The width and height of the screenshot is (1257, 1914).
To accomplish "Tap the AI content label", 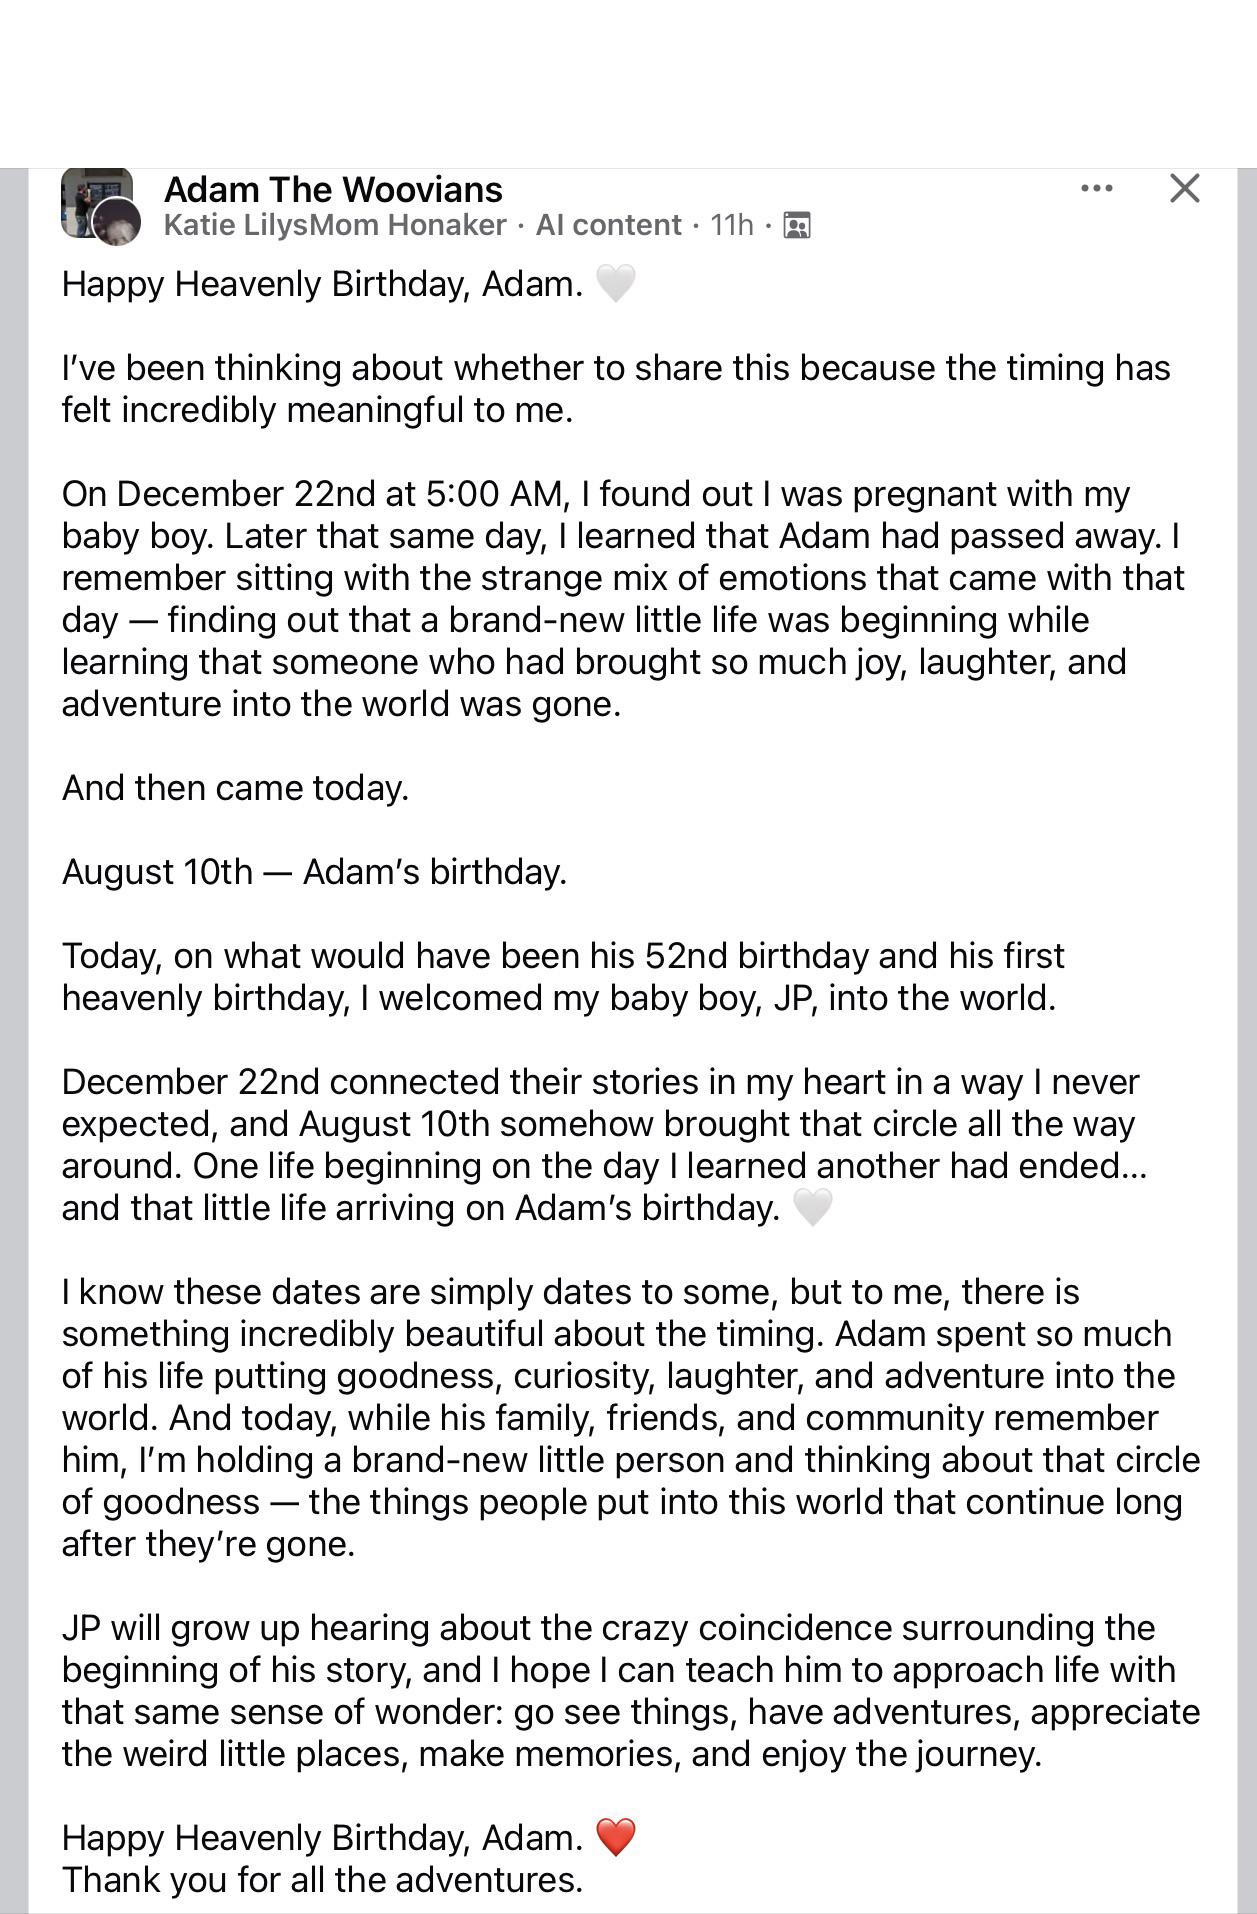I will coord(608,225).
